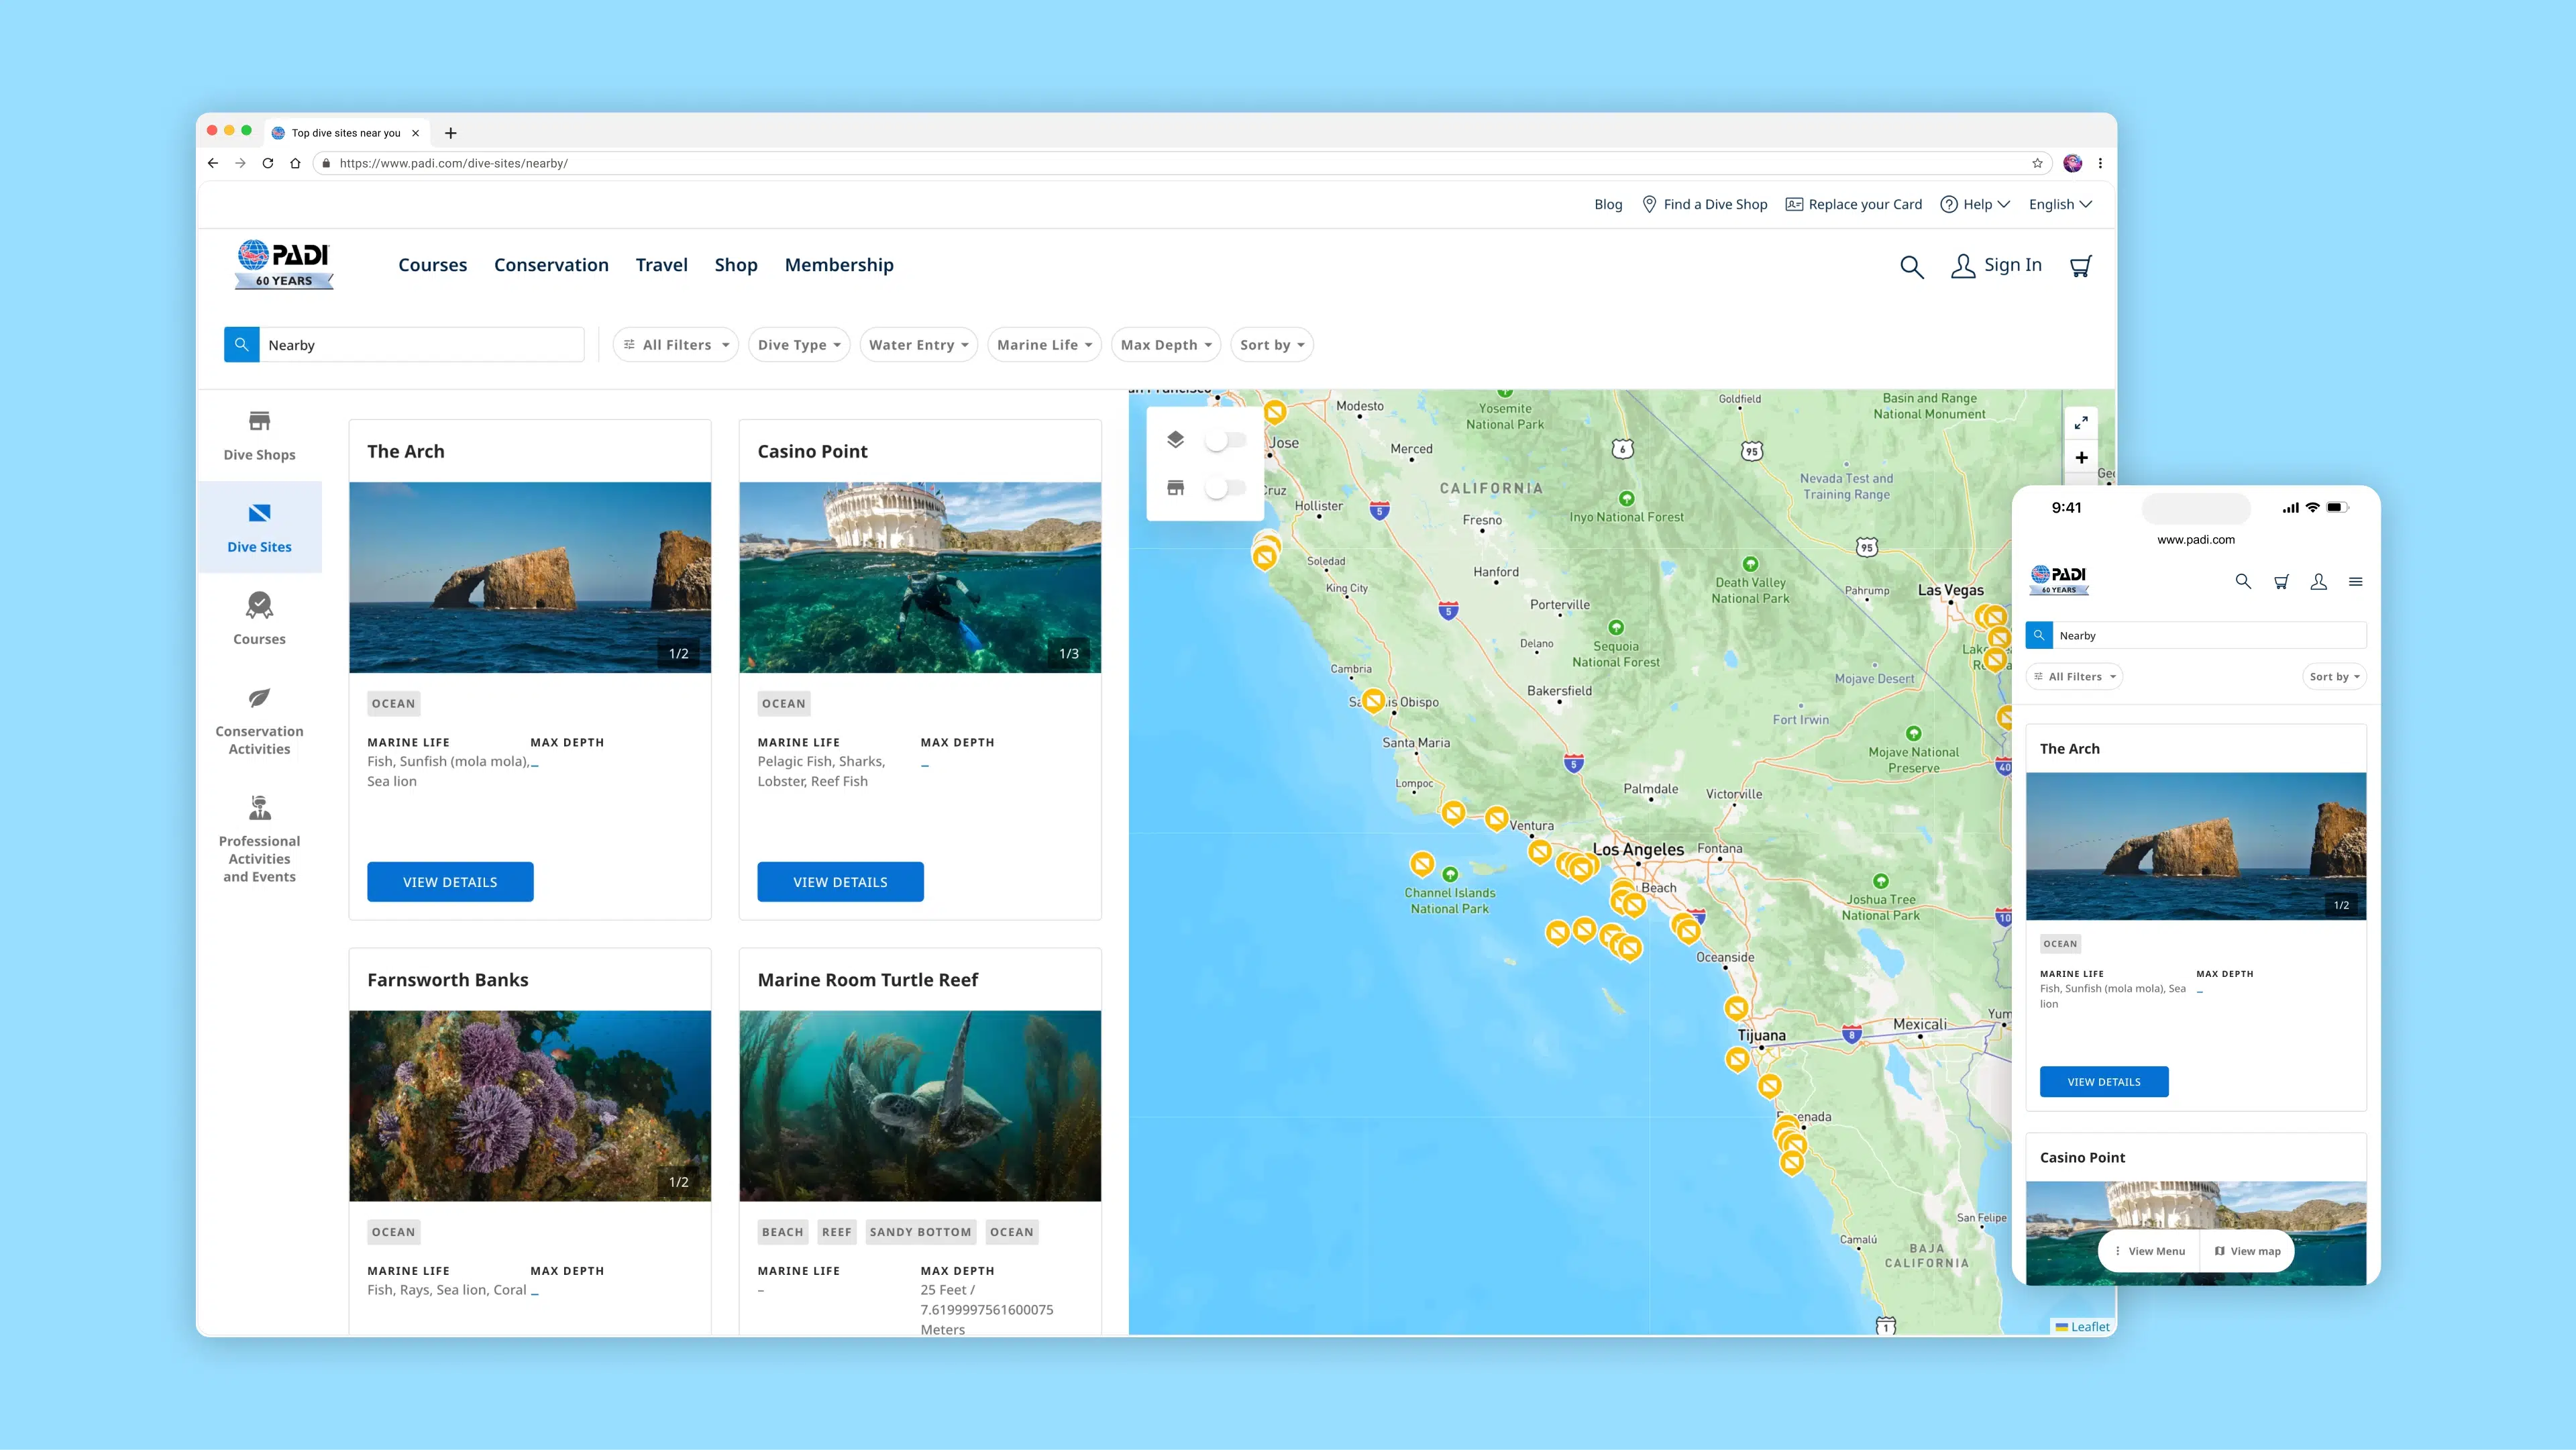Select Dive Sites in the sidebar

pos(259,528)
